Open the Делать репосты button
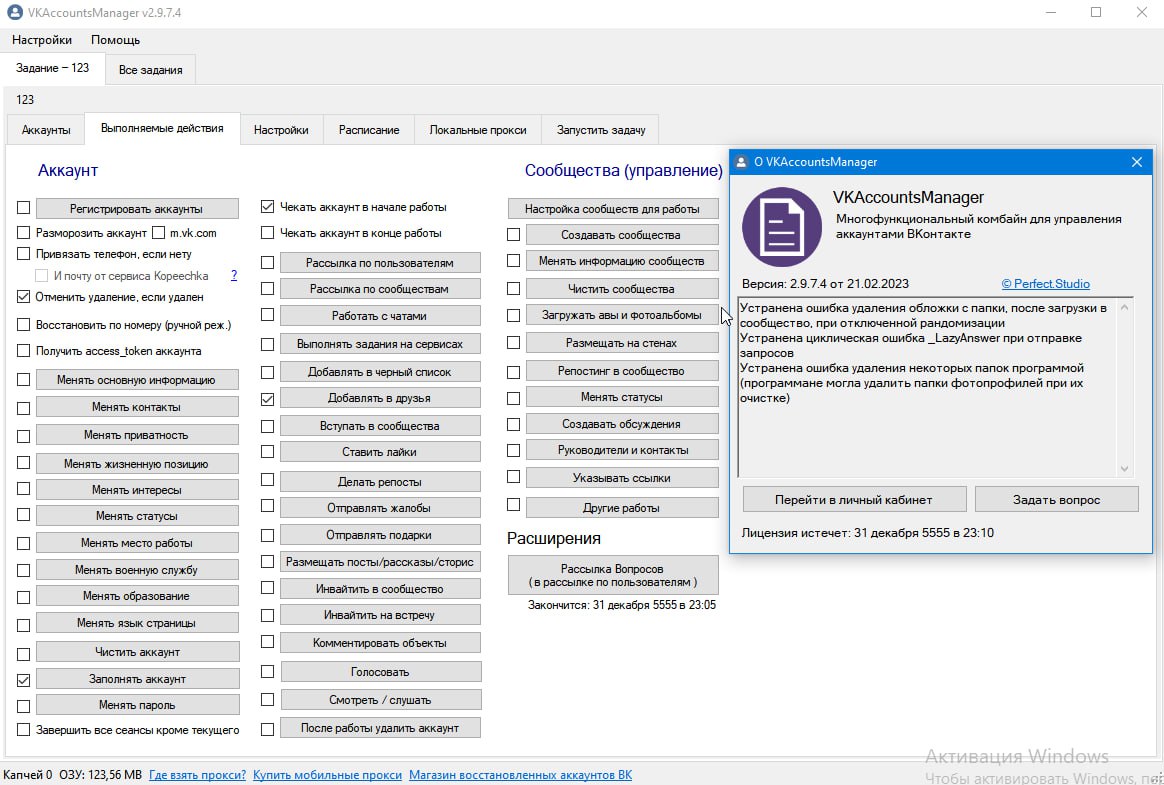1164x785 pixels. [x=379, y=482]
